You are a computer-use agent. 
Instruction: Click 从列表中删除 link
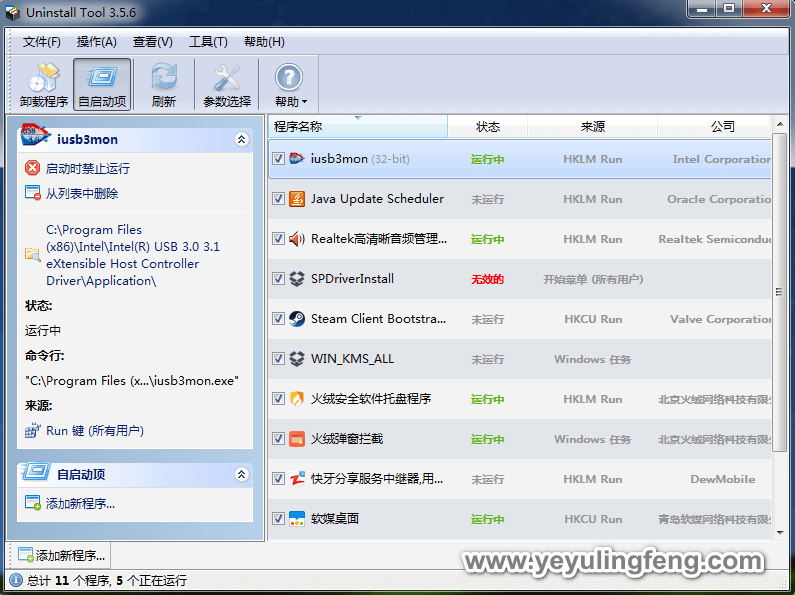(82, 194)
